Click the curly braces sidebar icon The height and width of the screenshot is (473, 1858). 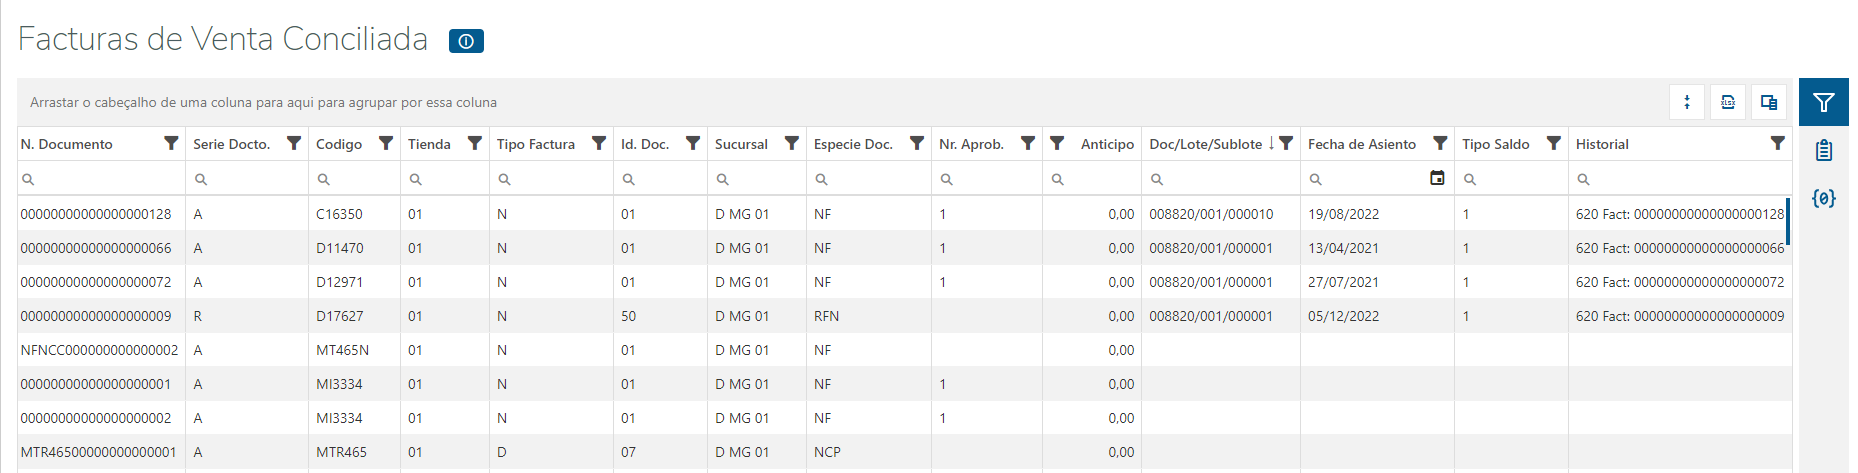coord(1823,198)
